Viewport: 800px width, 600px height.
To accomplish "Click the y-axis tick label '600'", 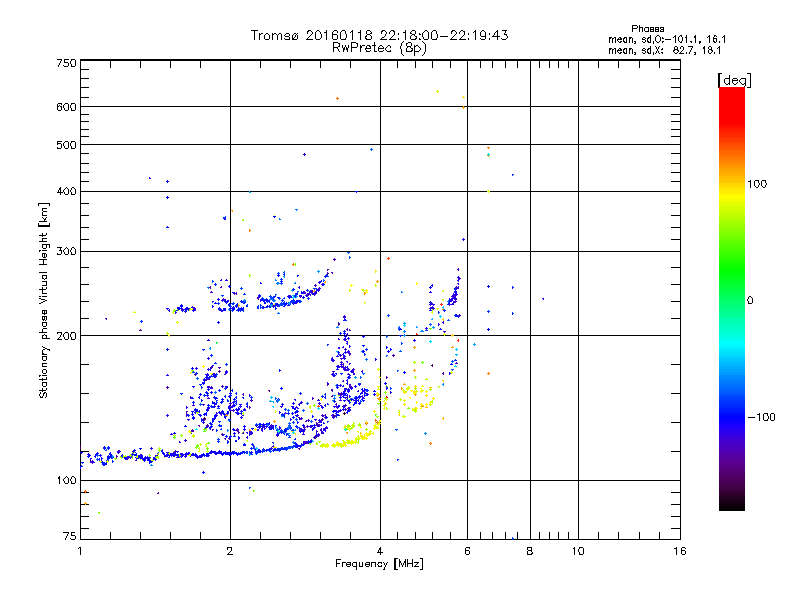I will [66, 107].
